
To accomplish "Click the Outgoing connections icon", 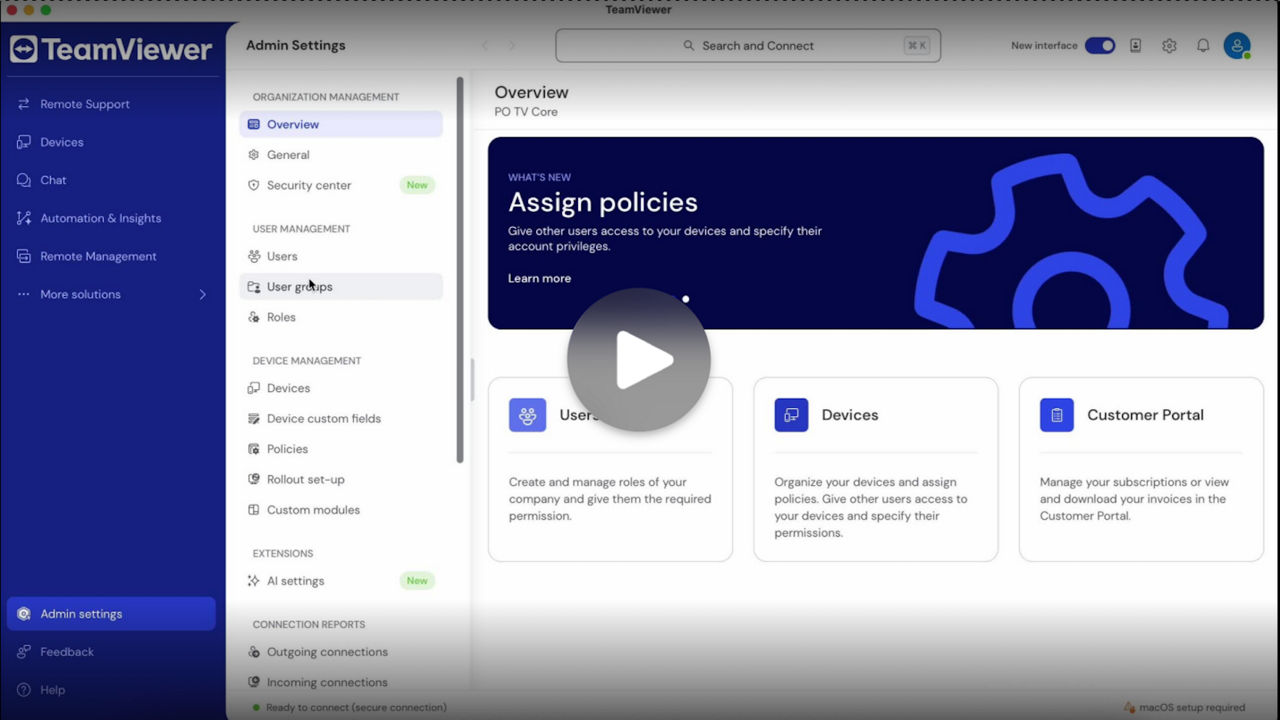I will click(254, 652).
